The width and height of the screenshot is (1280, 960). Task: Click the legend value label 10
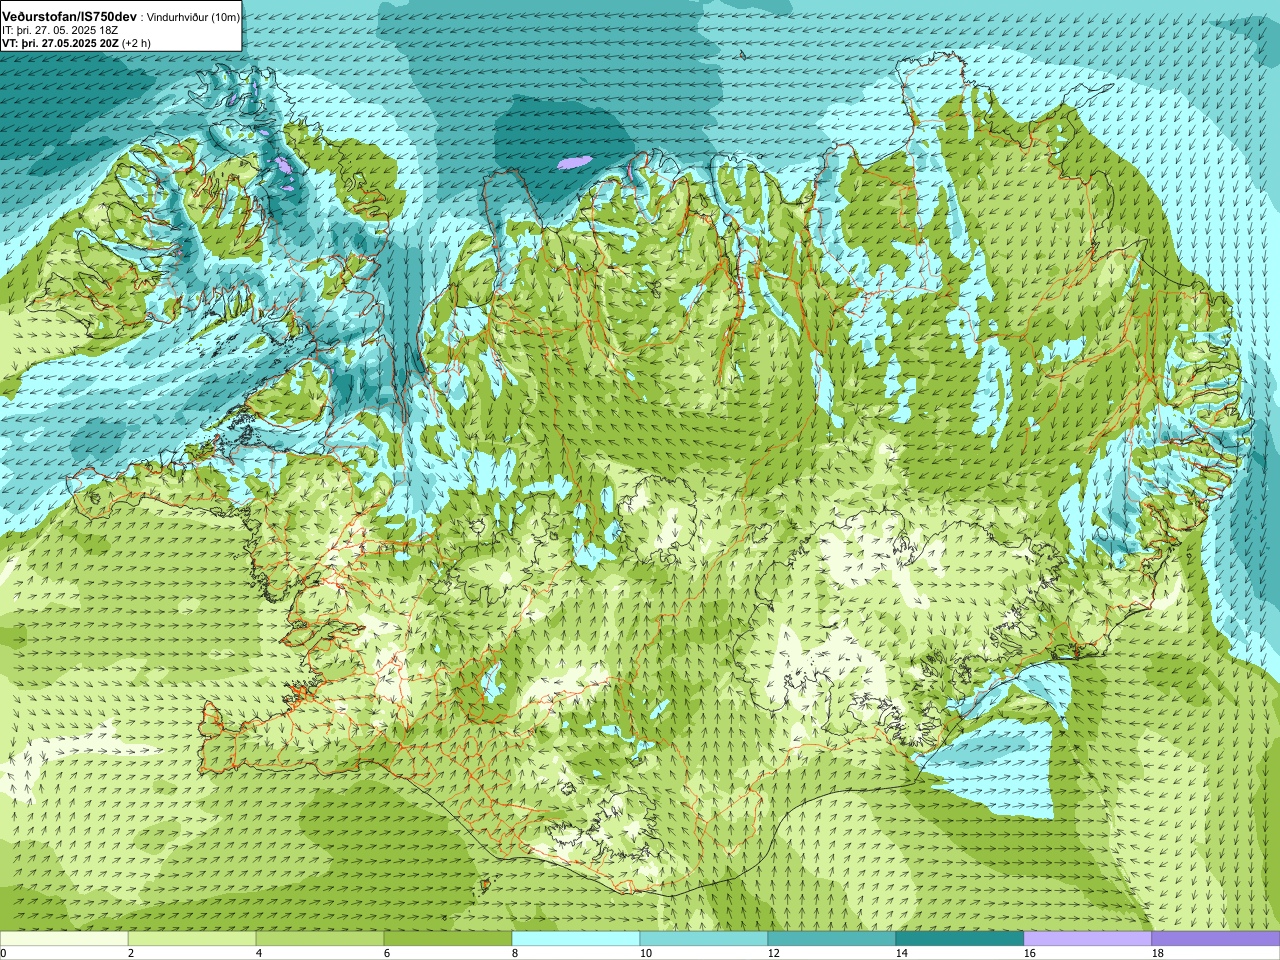coord(646,953)
